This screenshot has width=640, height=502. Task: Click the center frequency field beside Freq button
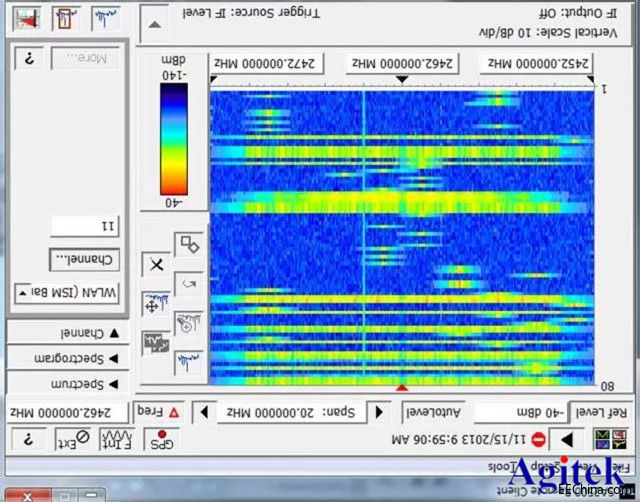pyautogui.click(x=67, y=412)
